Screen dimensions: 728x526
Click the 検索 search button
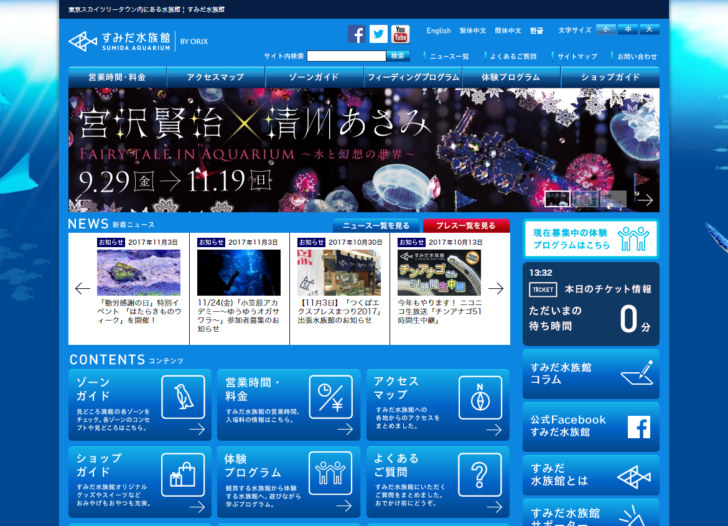pos(398,56)
